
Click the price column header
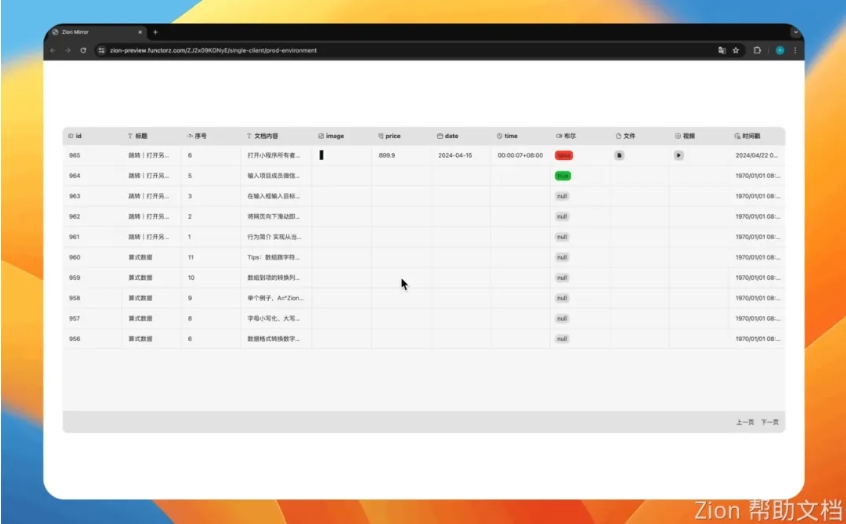390,135
